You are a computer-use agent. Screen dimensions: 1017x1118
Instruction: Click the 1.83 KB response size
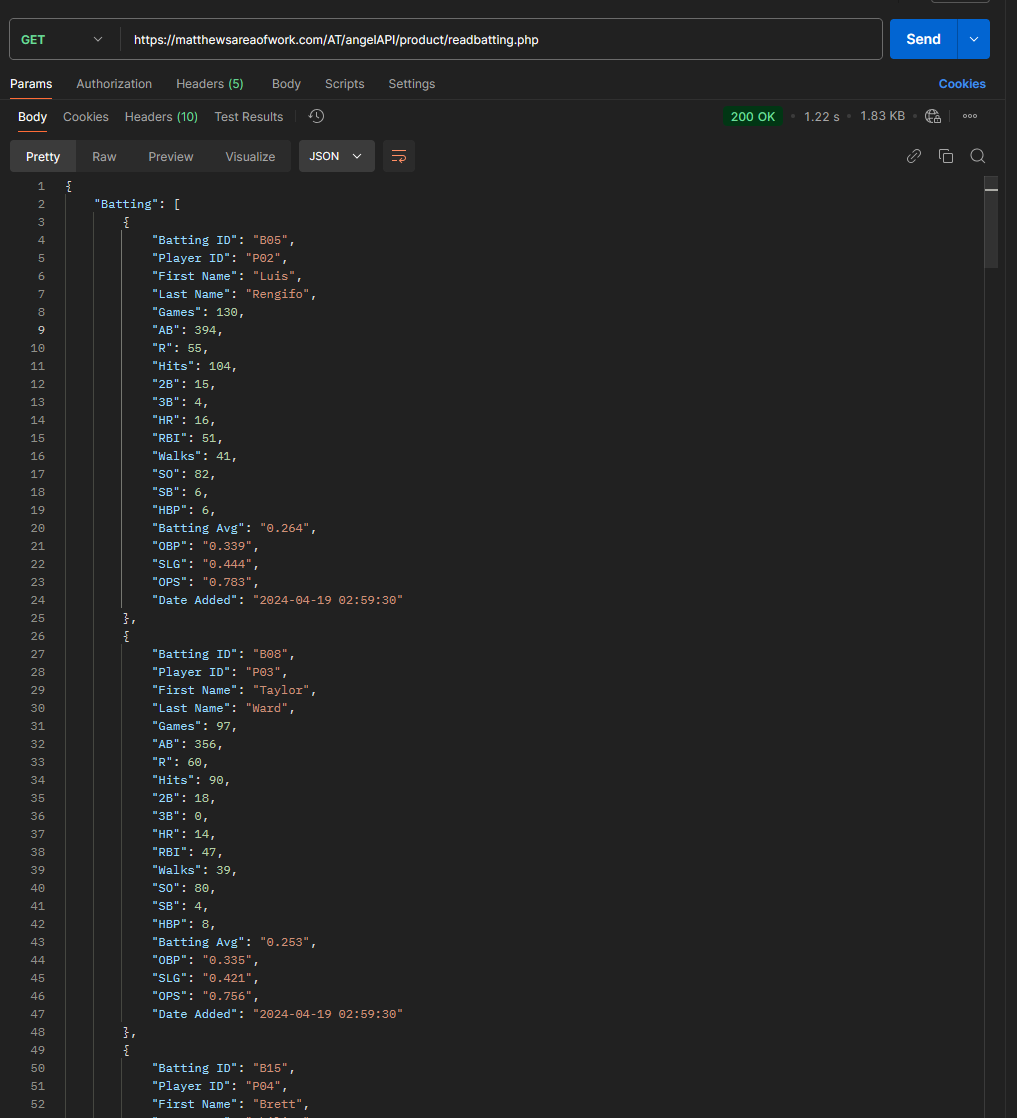pos(882,116)
